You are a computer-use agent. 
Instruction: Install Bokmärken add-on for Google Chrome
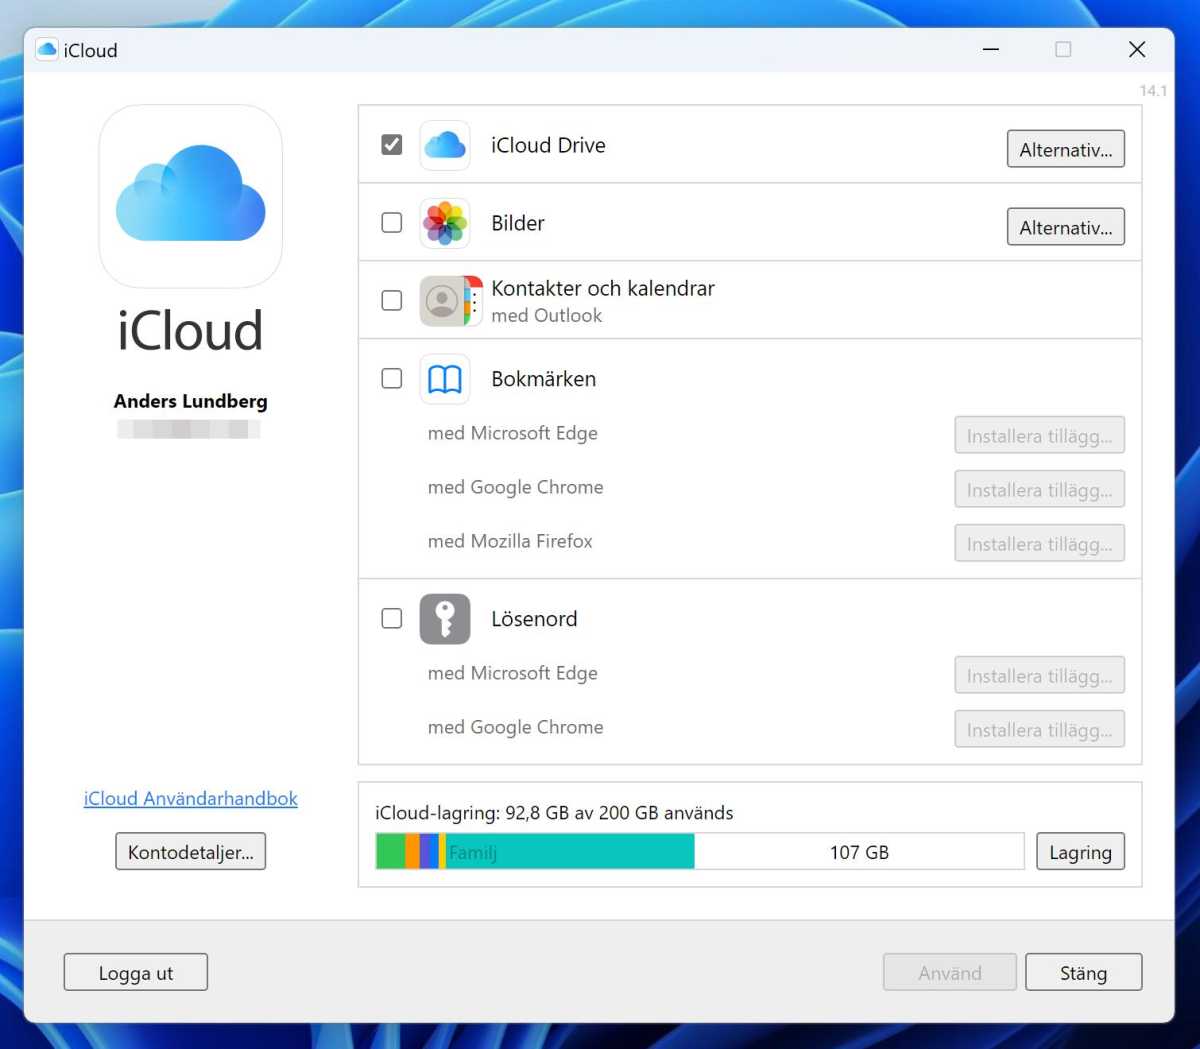click(x=1040, y=489)
